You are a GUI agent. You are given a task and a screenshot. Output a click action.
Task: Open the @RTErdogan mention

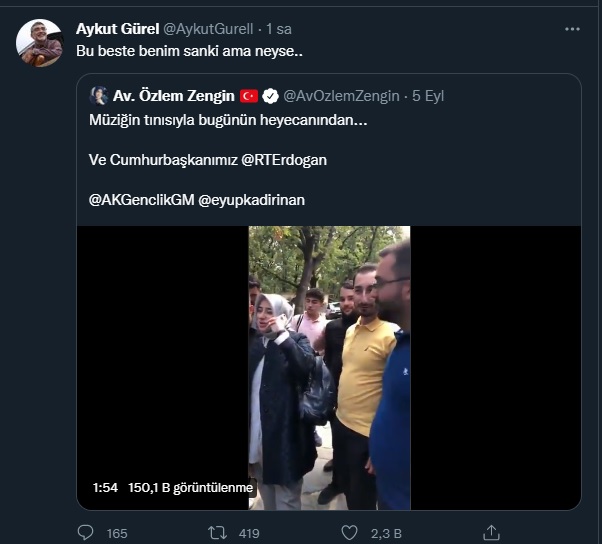click(x=284, y=159)
